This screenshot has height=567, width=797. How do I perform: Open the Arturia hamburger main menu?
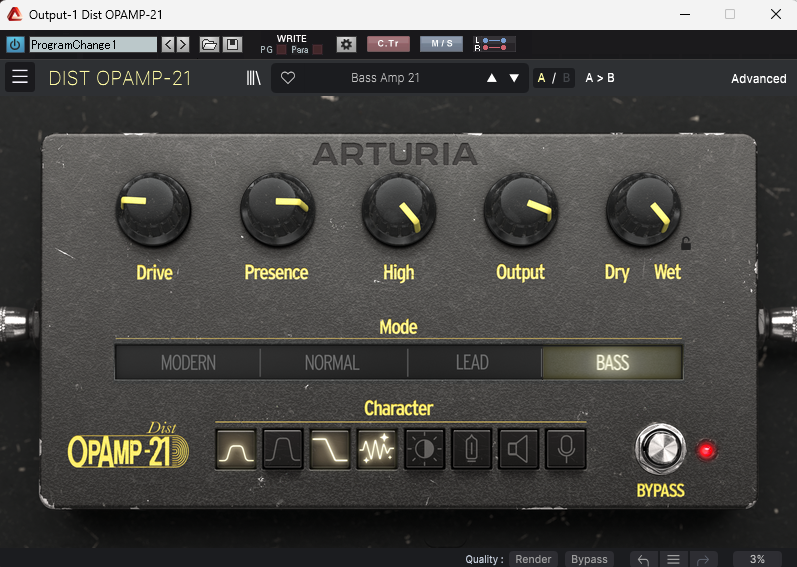20,77
